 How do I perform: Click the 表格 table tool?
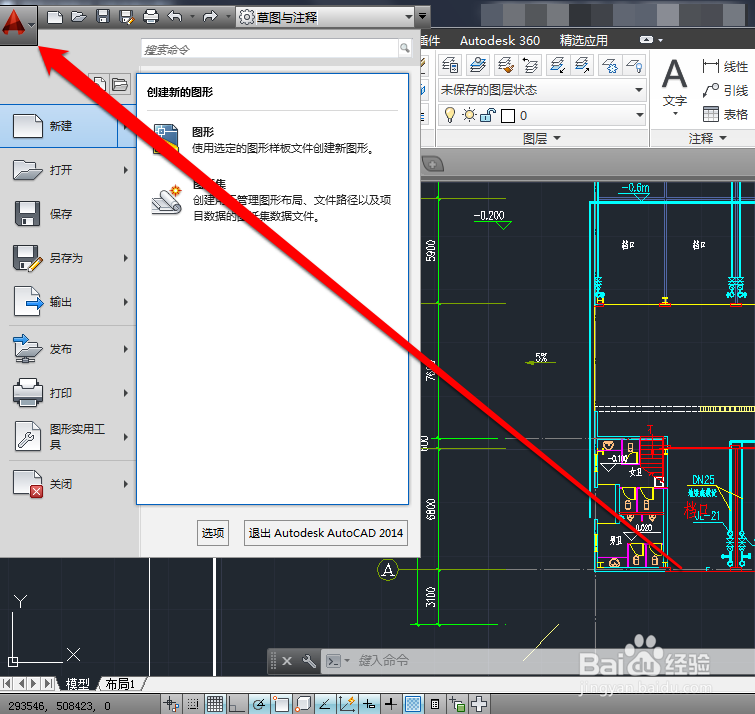(725, 115)
